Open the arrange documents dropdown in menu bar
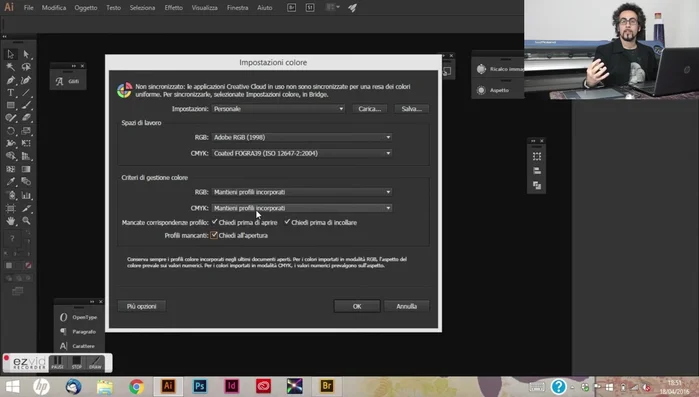This screenshot has height=397, width=699. (x=332, y=8)
